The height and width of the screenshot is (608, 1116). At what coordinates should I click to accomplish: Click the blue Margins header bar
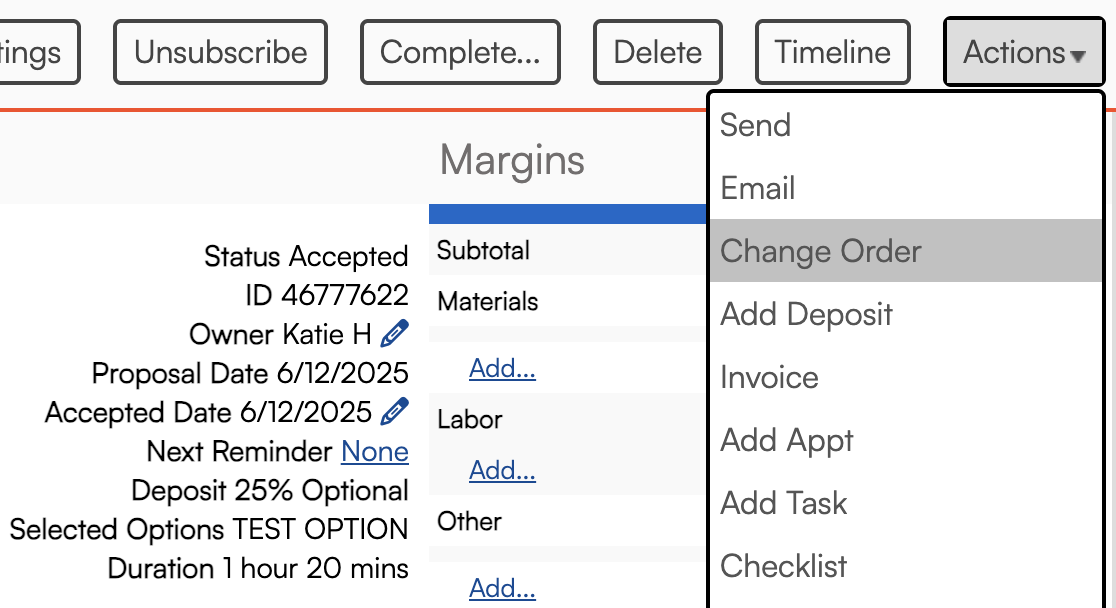pos(567,213)
